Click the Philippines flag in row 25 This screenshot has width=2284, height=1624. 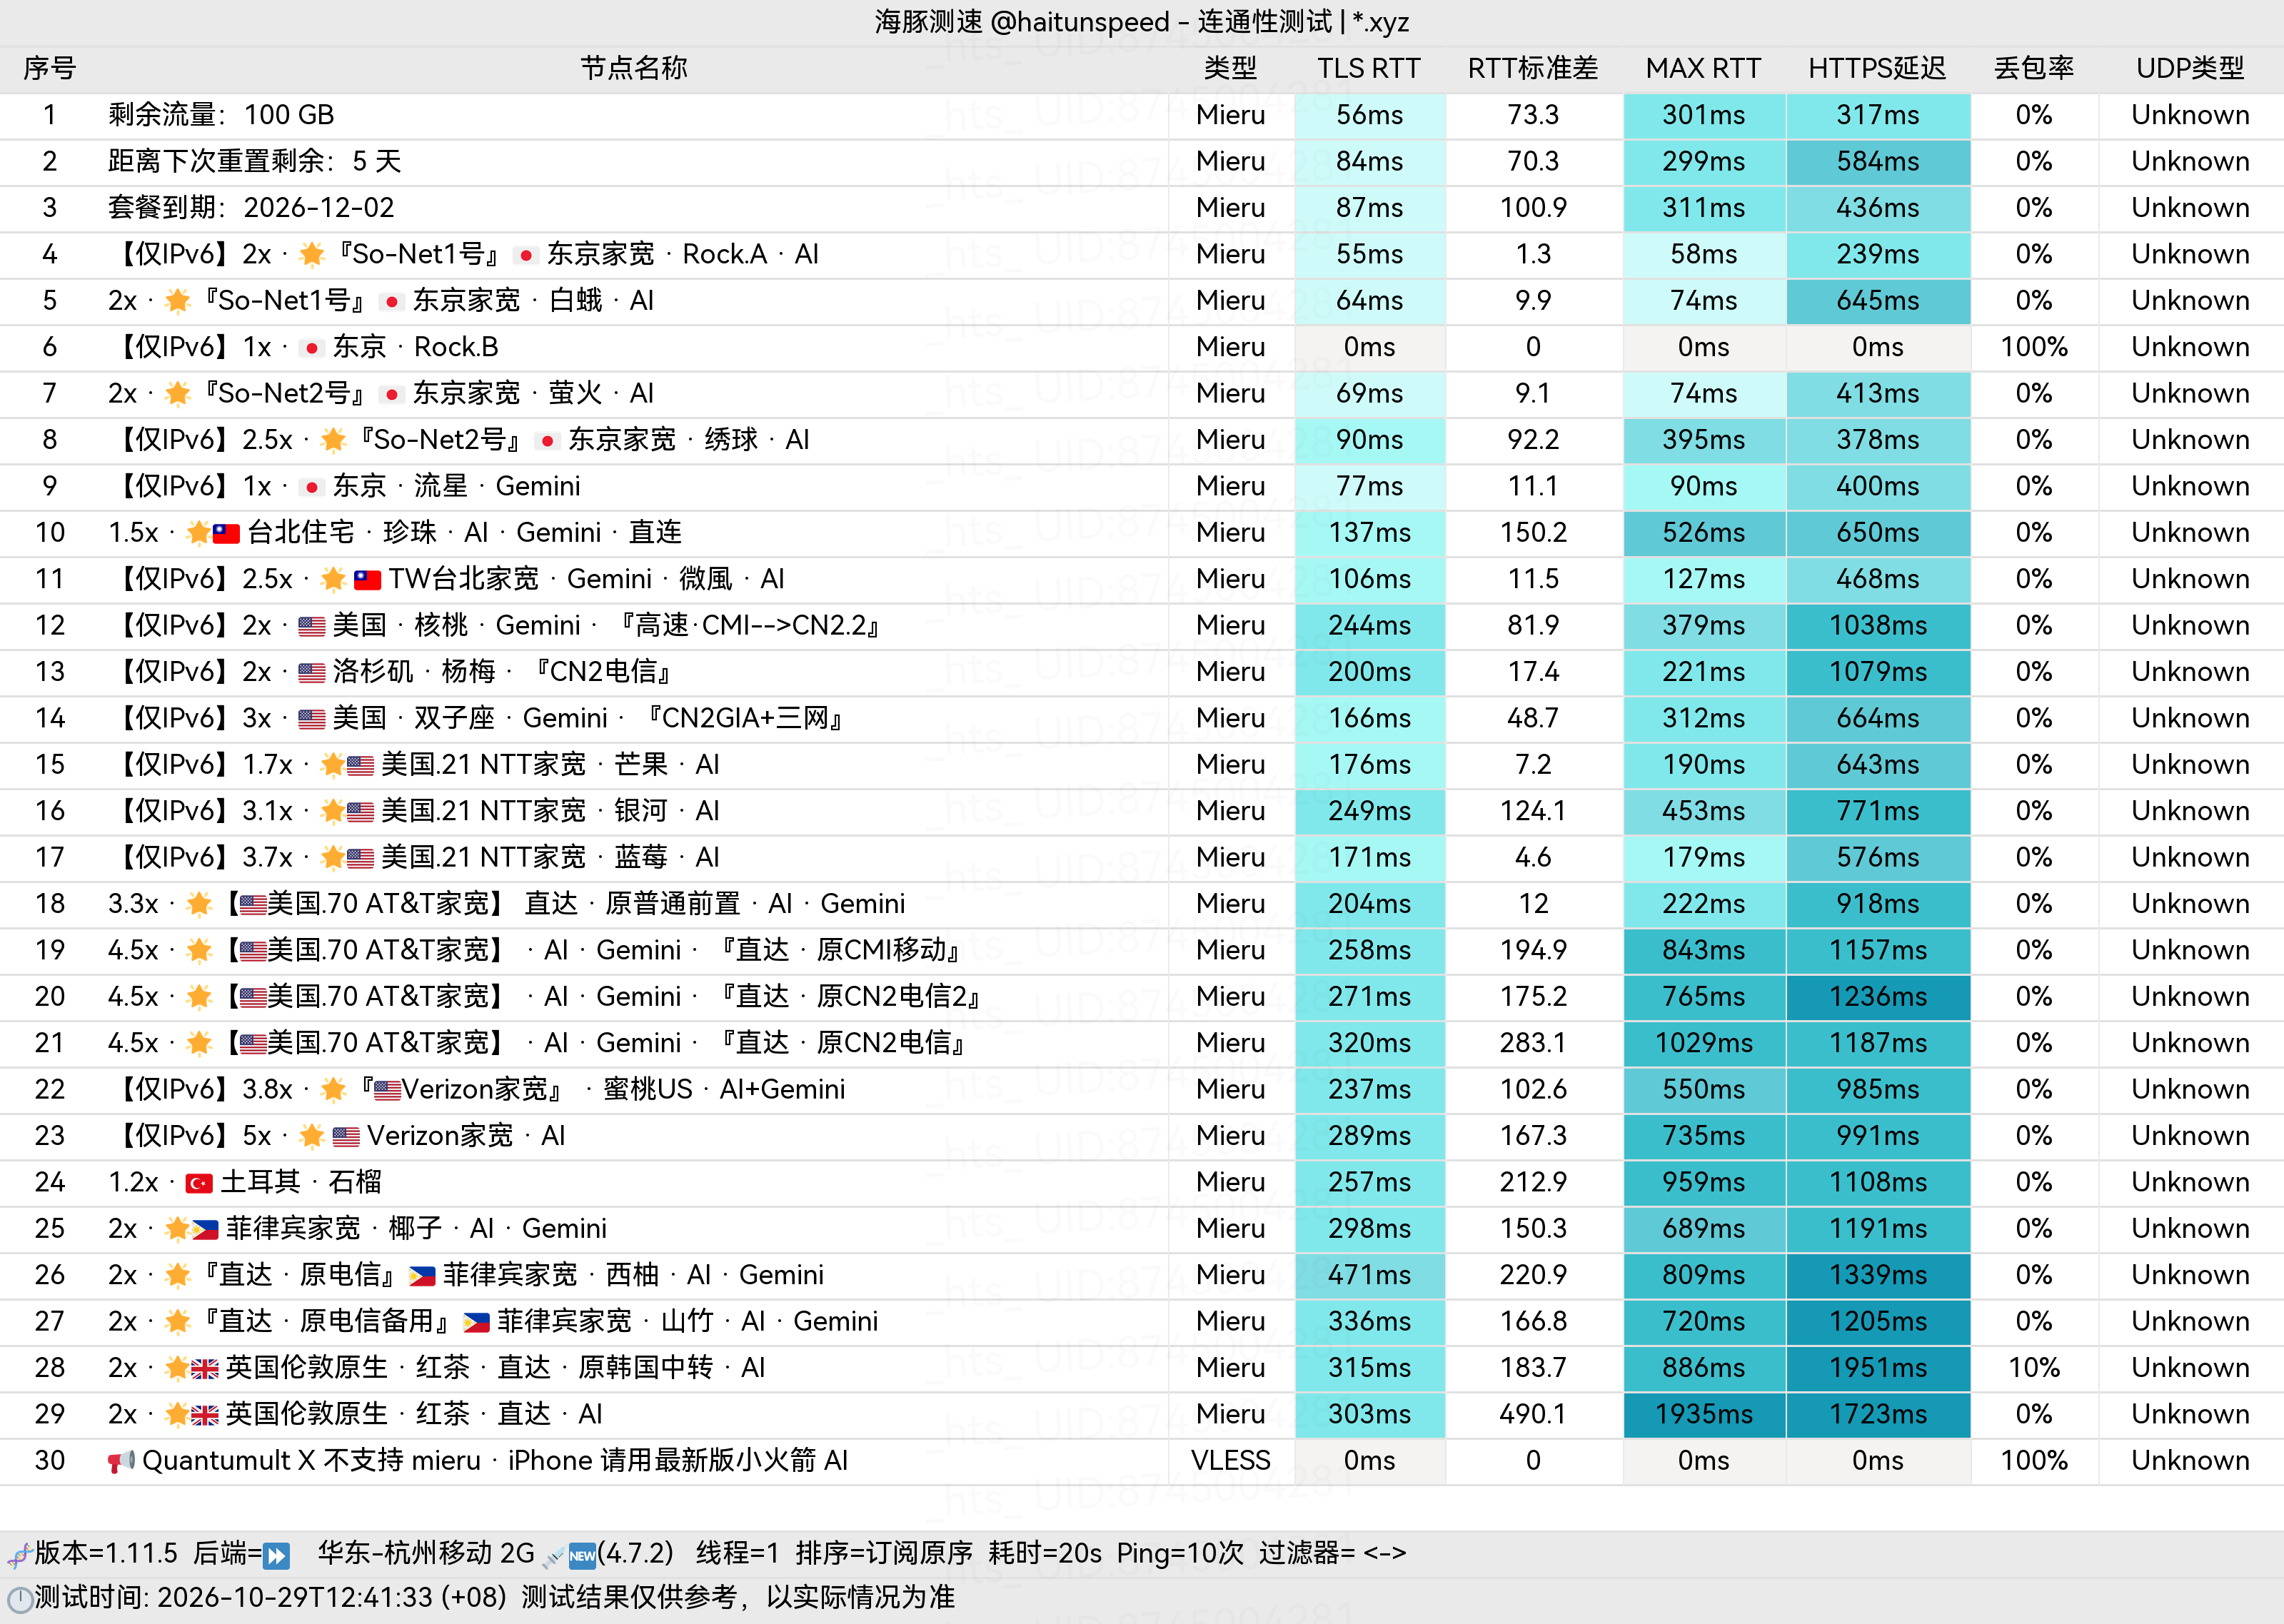point(205,1230)
